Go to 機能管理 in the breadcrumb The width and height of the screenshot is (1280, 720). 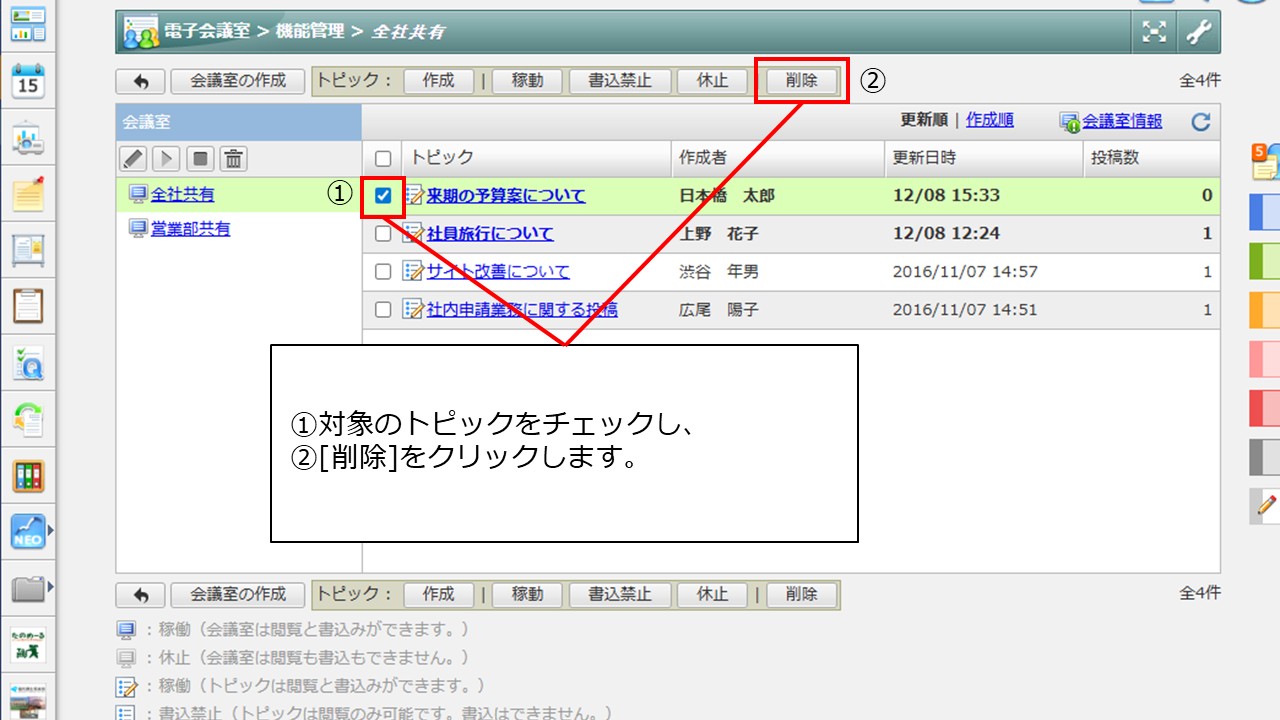[310, 32]
